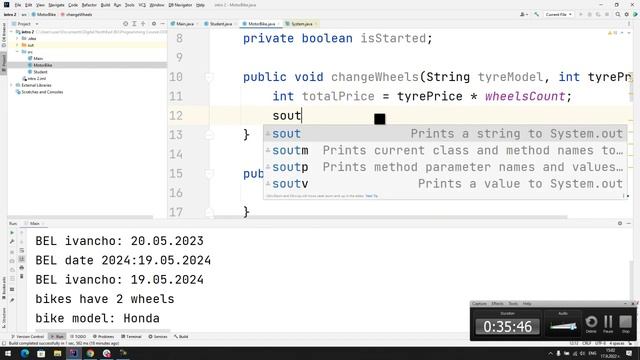Open the Navigate menu
Viewport: 640px width, 360px height.
(56, 5)
